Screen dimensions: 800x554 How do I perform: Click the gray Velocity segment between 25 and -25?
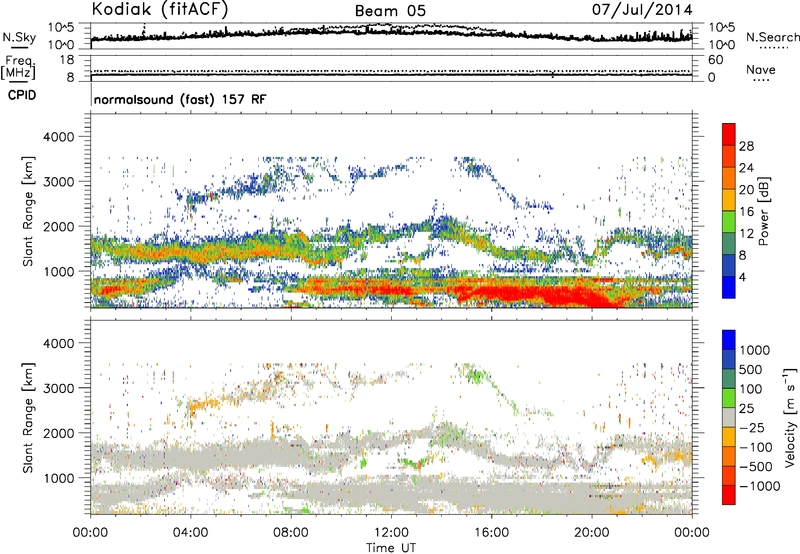click(x=729, y=418)
